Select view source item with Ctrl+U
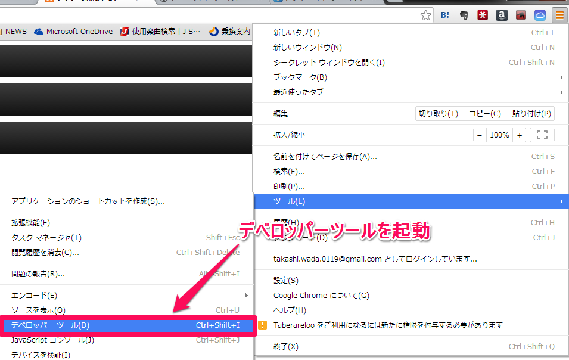 tap(126, 310)
